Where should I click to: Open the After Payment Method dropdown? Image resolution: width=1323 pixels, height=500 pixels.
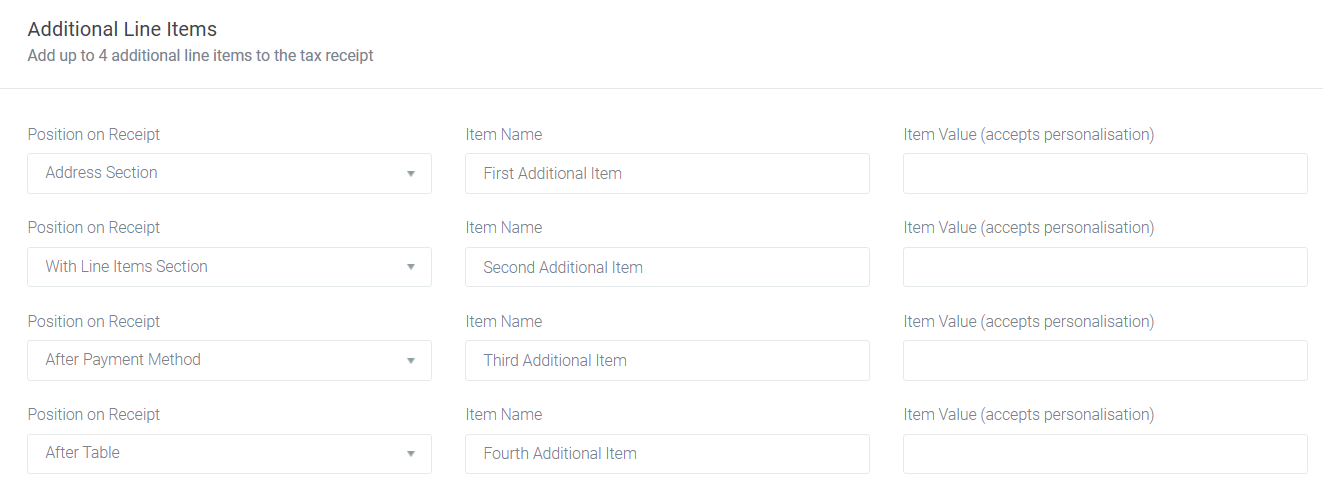point(229,360)
